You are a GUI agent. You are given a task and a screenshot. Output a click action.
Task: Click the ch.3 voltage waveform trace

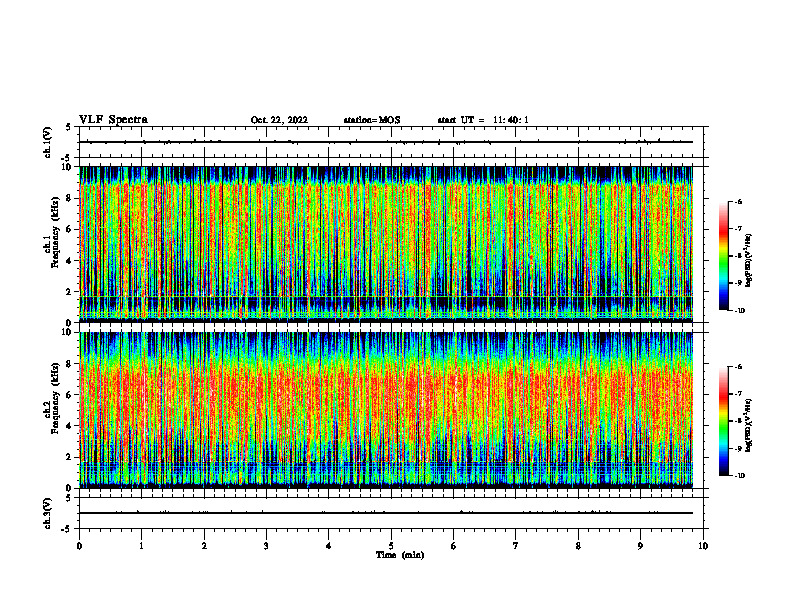pos(386,513)
